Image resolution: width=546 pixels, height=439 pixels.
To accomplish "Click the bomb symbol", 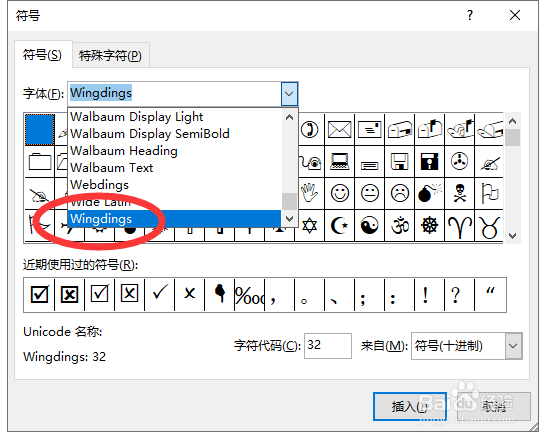I will pos(429,193).
